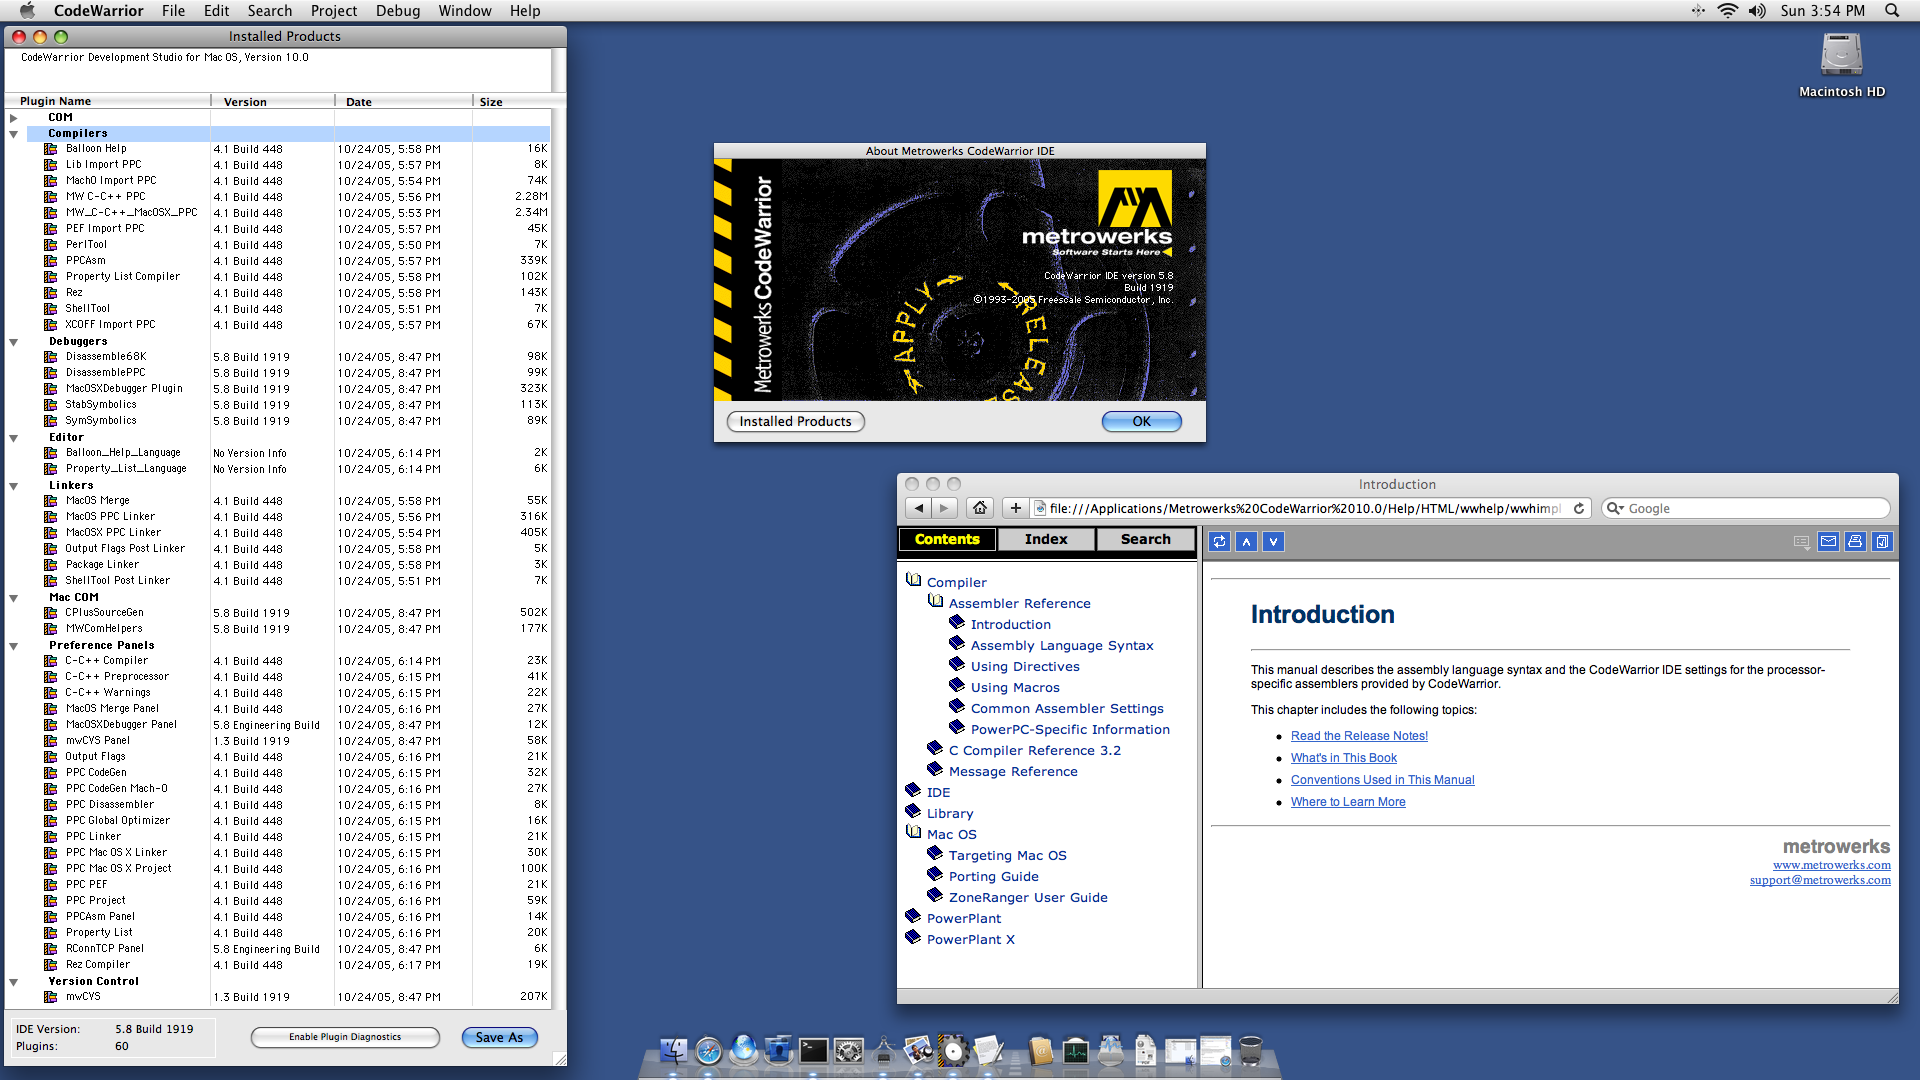Click the email topic icon in help toolbar
1920x1080 pixels.
pos(1828,541)
